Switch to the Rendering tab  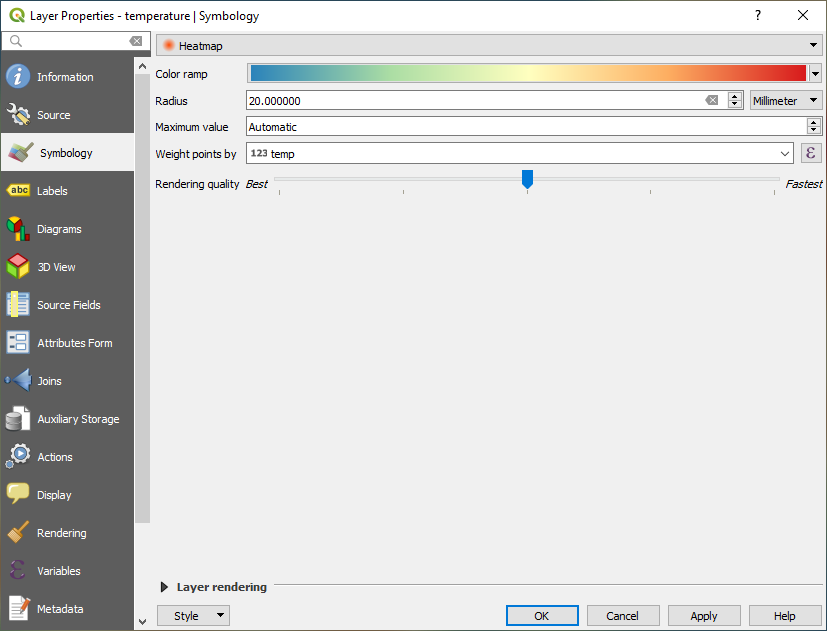pyautogui.click(x=68, y=532)
